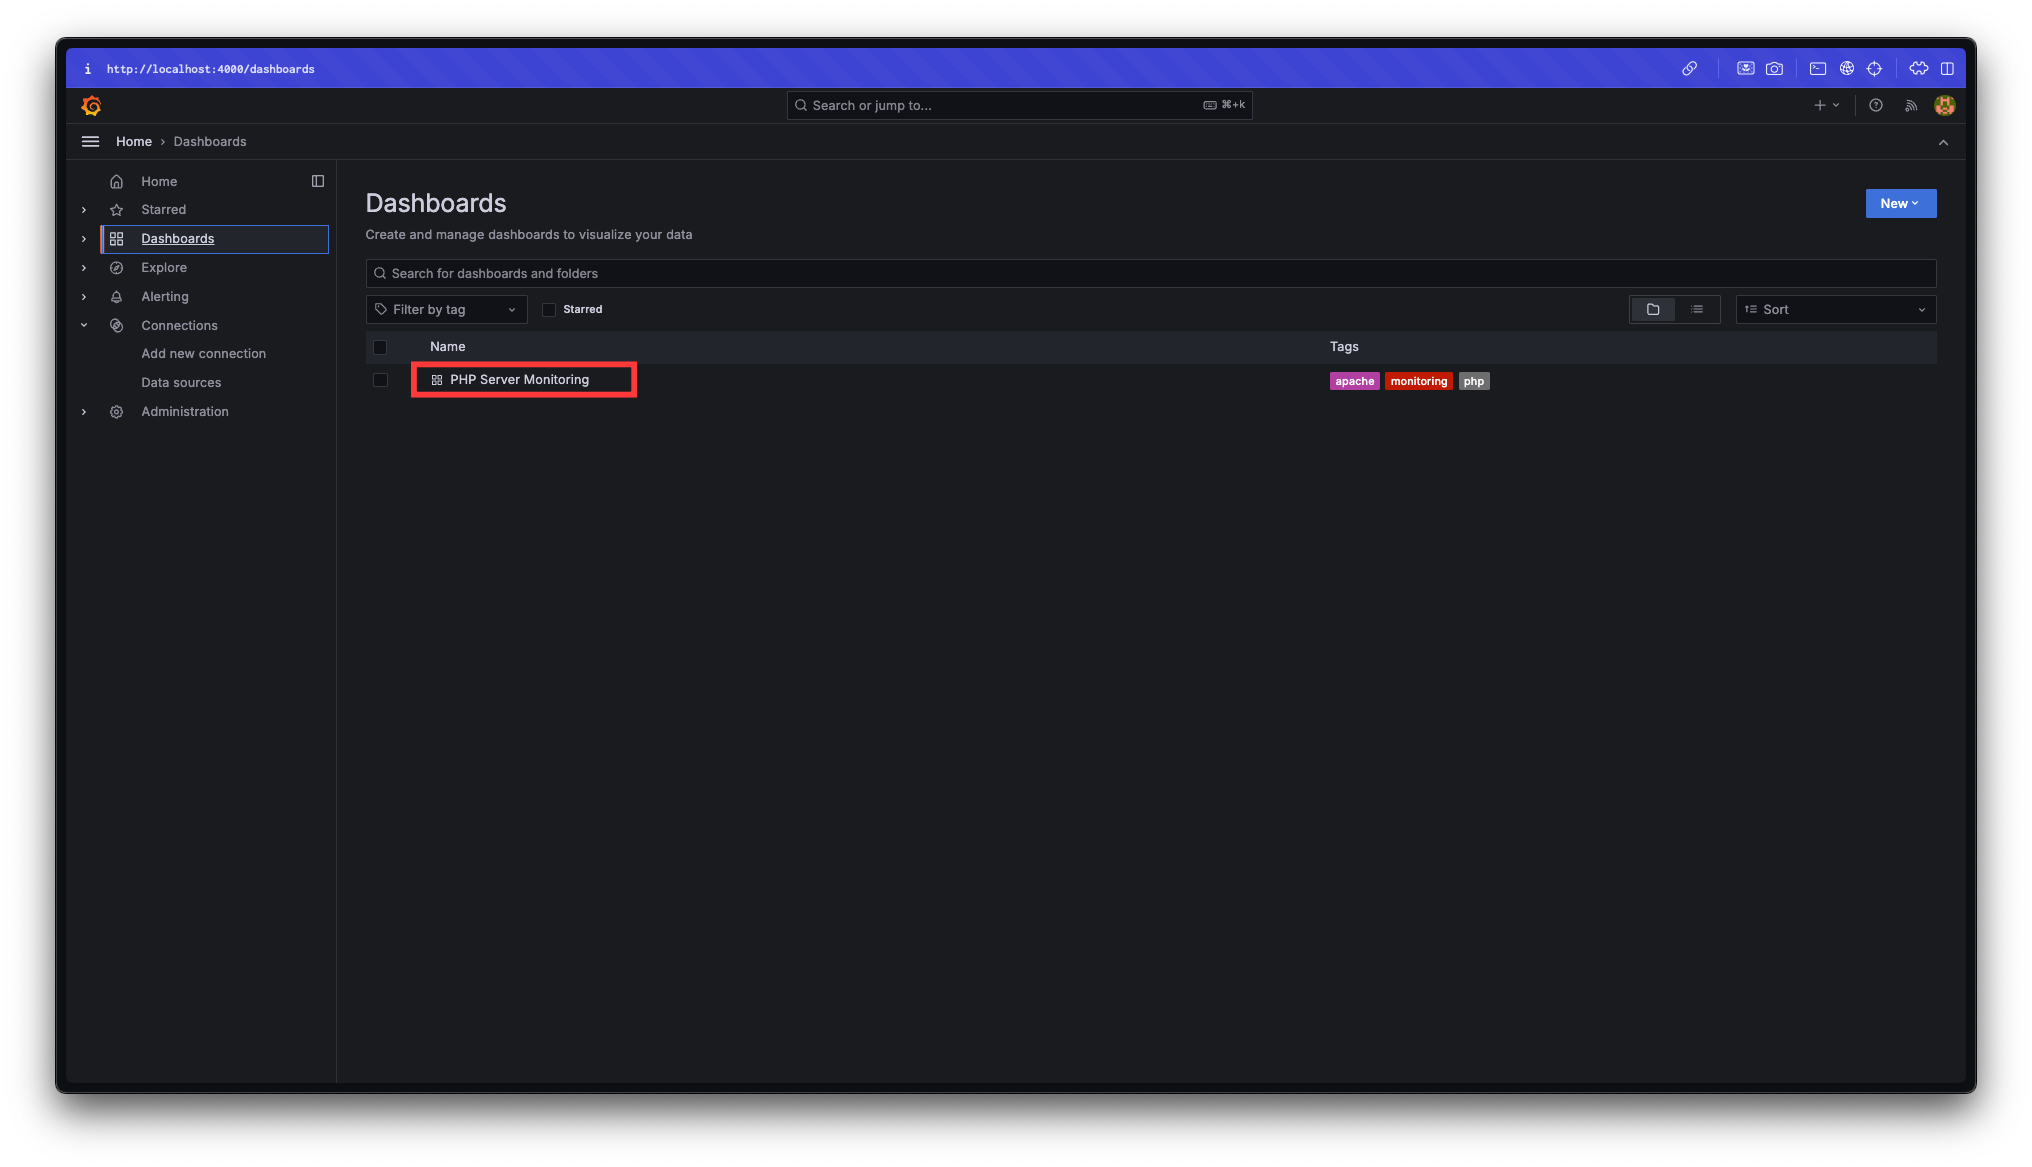Viewport: 2032px width, 1167px height.
Task: Click the Grafana logo icon
Action: (92, 105)
